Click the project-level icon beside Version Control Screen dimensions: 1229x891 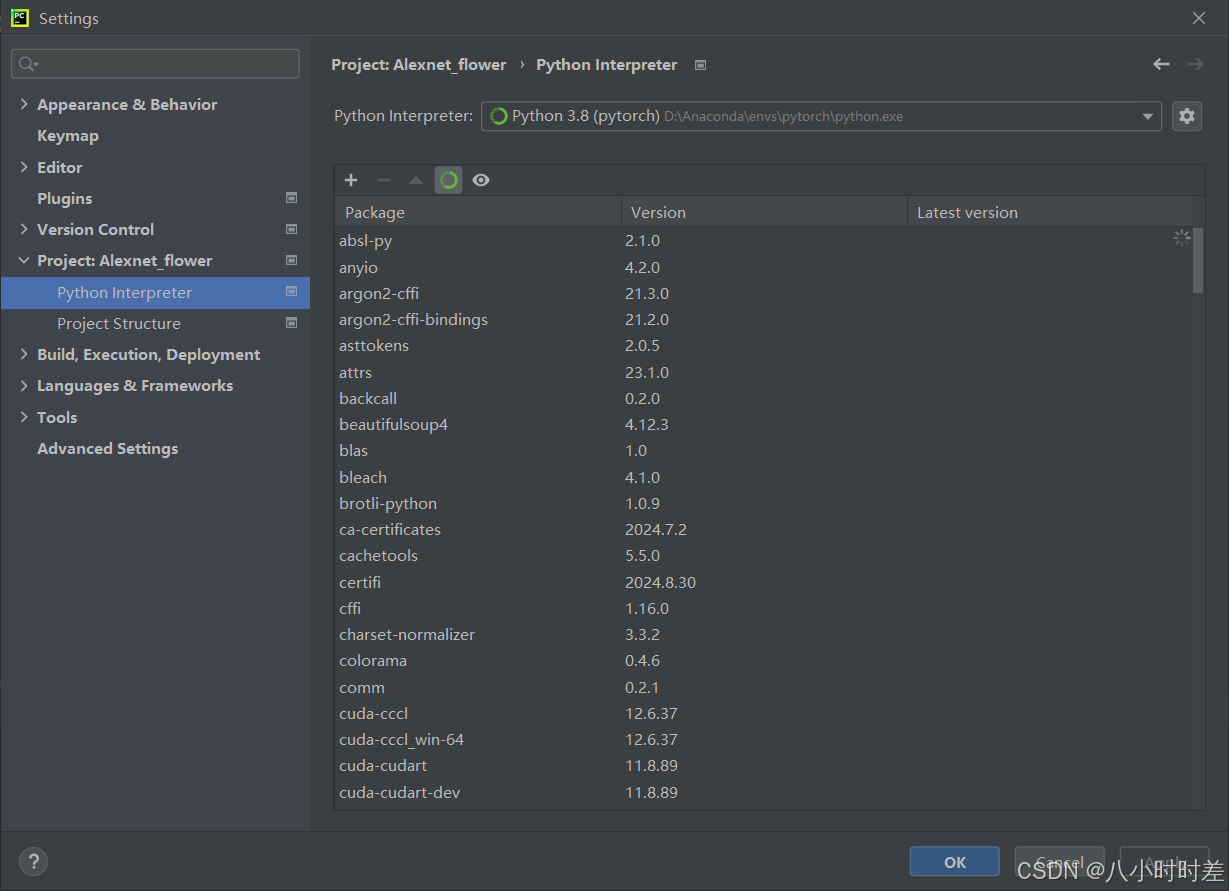point(291,229)
